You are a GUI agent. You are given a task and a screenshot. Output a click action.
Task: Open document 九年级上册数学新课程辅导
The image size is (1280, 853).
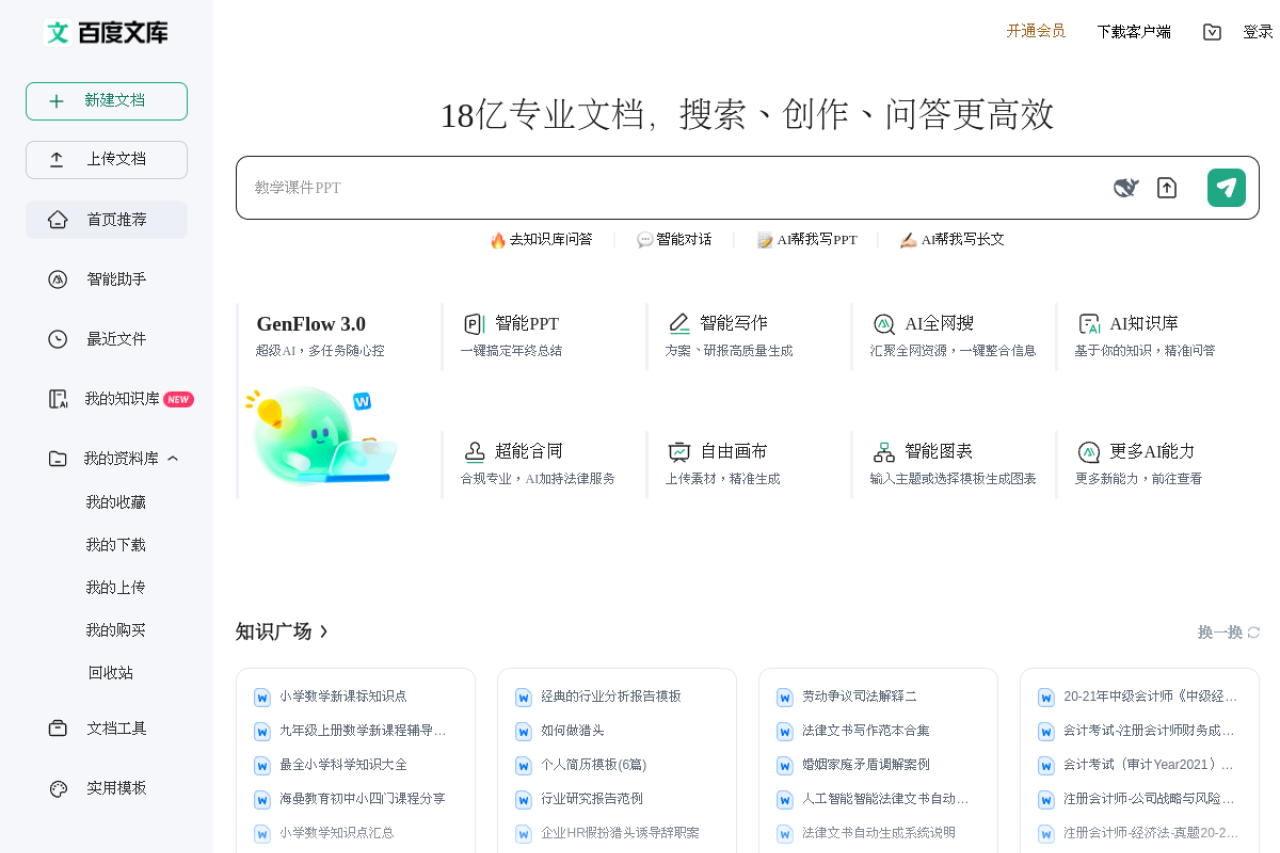(x=363, y=731)
